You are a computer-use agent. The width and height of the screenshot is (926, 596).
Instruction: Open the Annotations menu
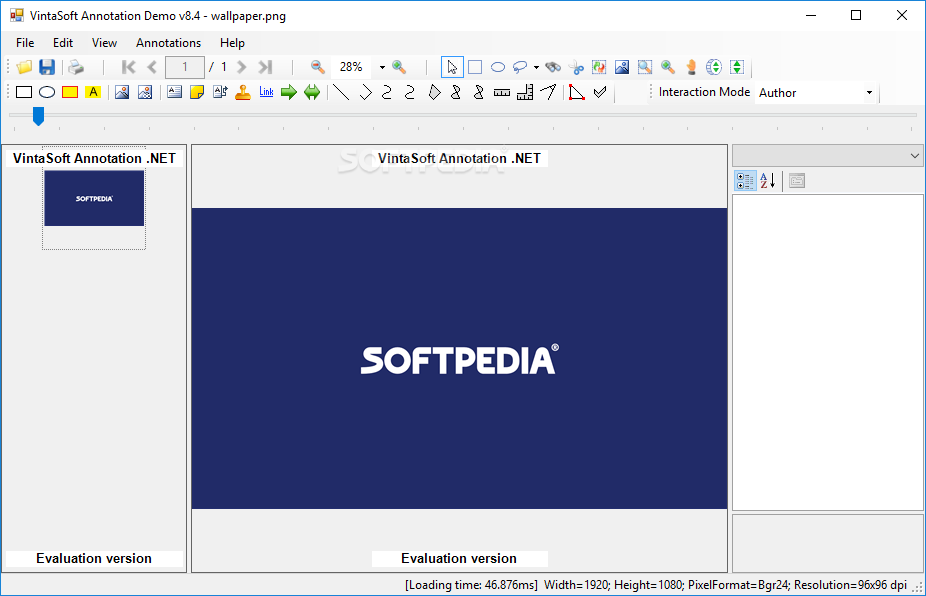coord(168,43)
